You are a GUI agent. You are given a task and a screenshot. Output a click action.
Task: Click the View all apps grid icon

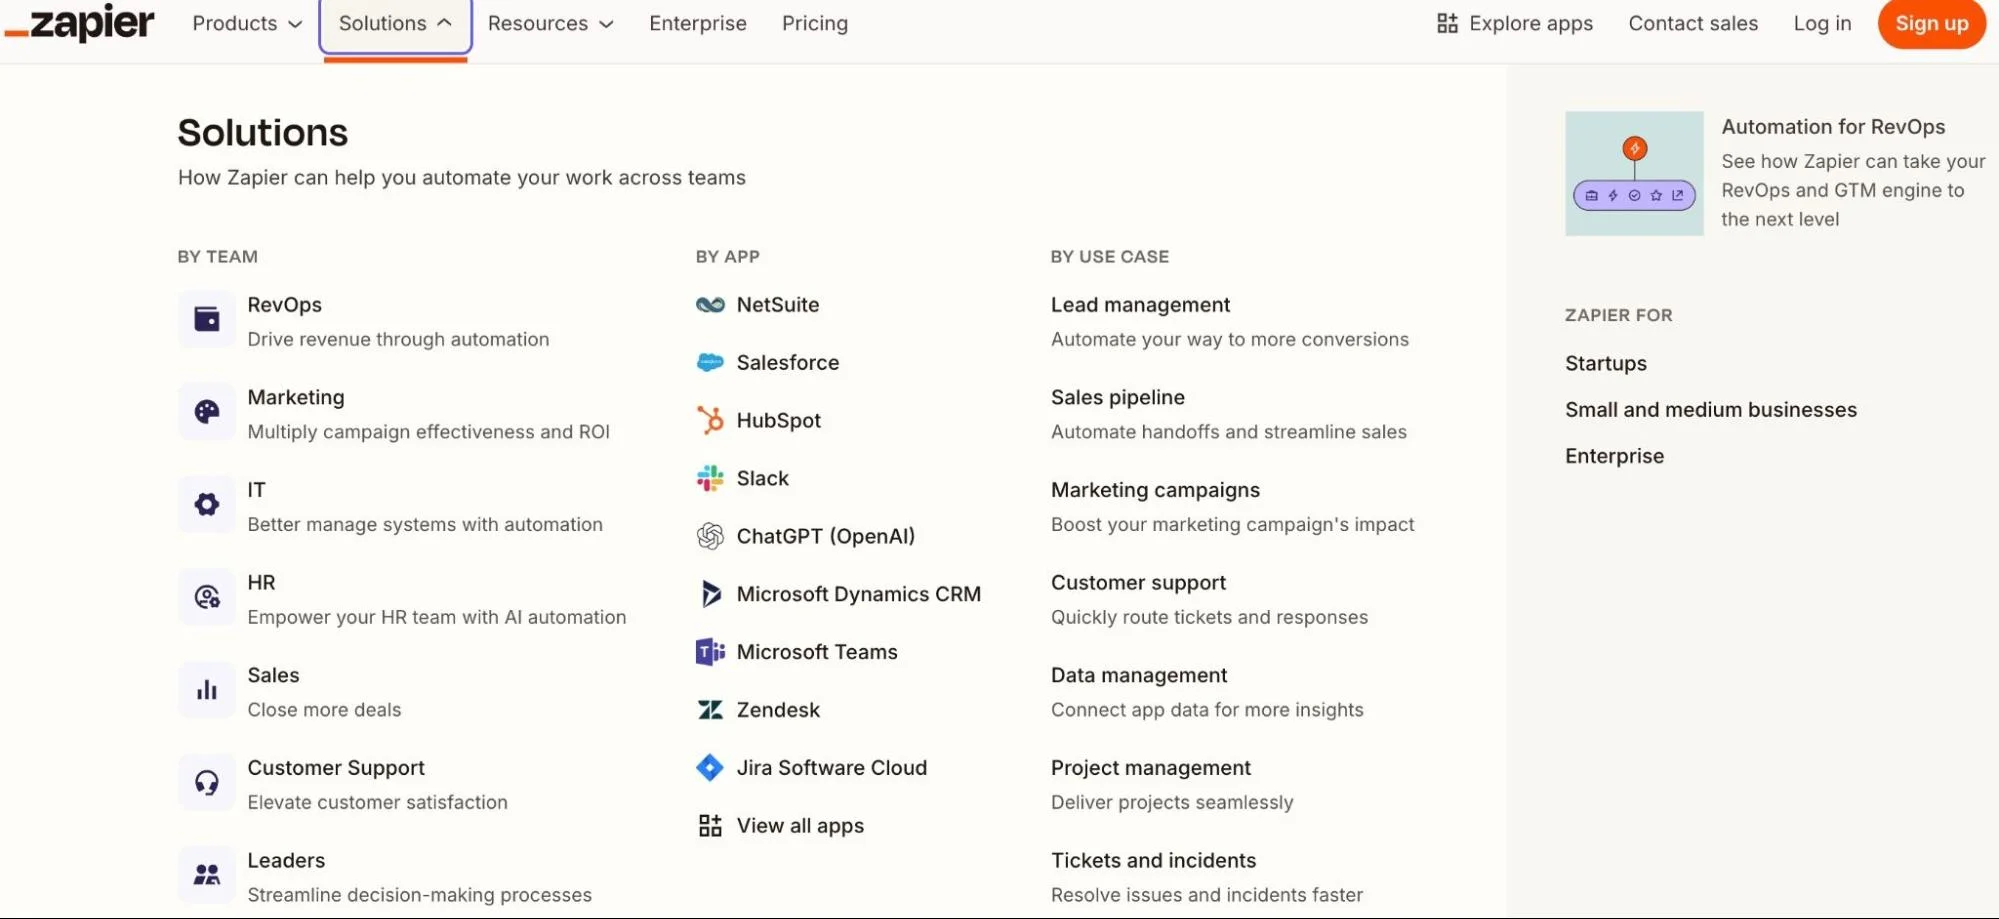710,826
